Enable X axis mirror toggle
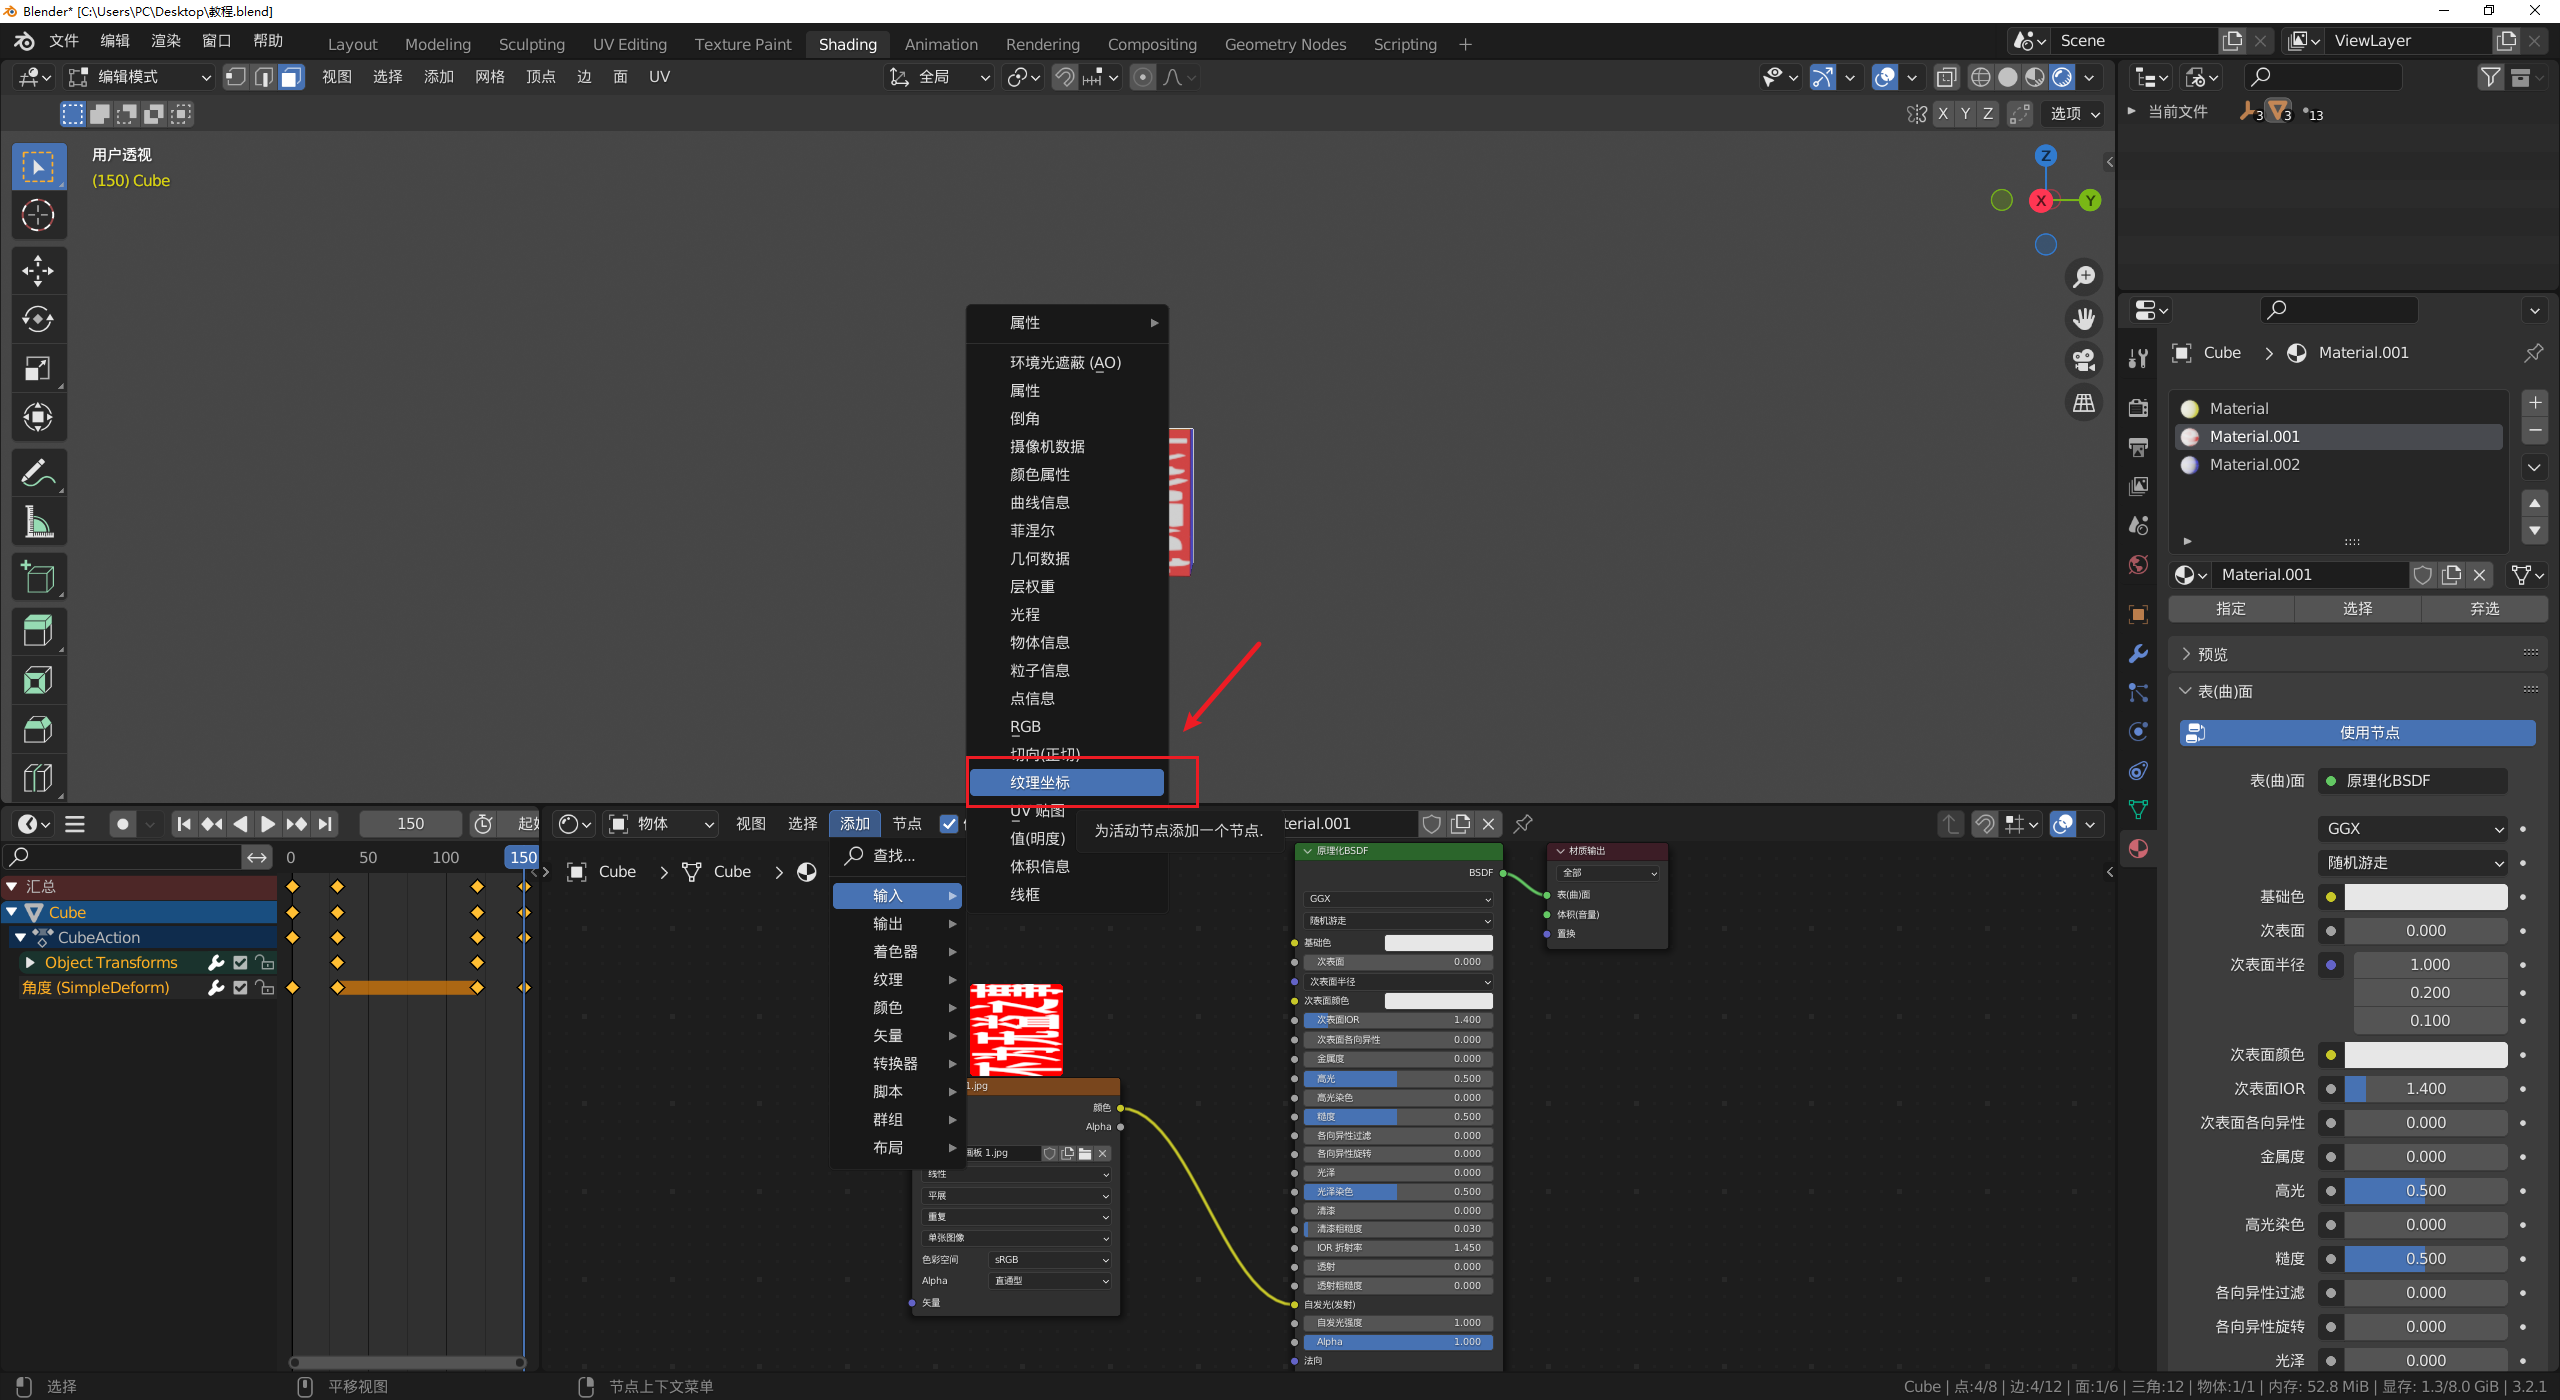 [x=1943, y=114]
